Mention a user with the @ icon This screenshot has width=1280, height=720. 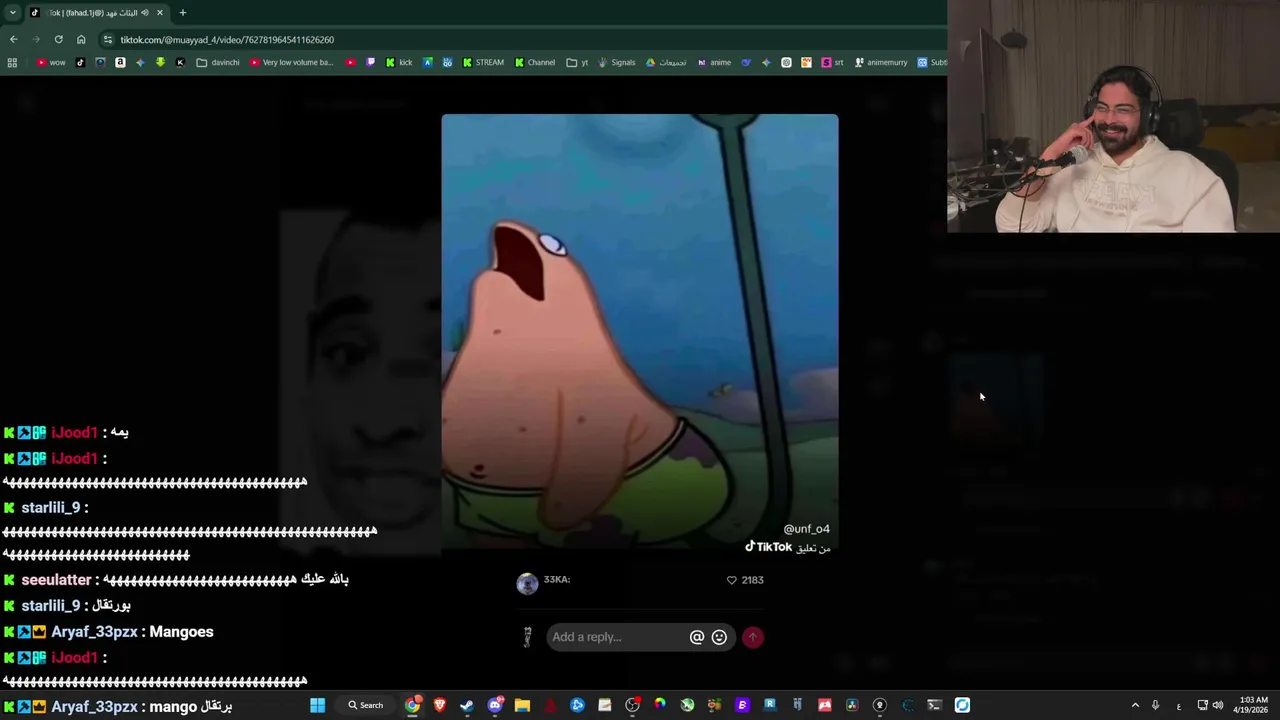(x=697, y=637)
